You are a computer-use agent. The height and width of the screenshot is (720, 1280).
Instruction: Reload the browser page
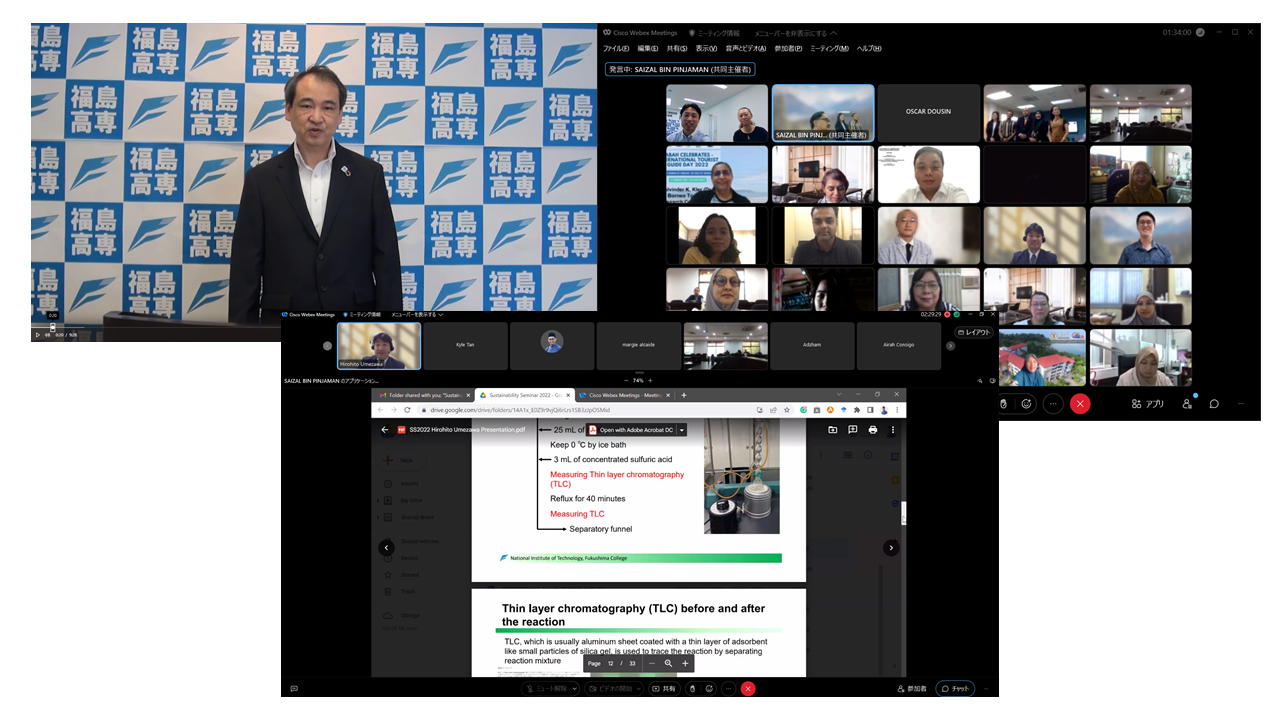click(x=407, y=410)
